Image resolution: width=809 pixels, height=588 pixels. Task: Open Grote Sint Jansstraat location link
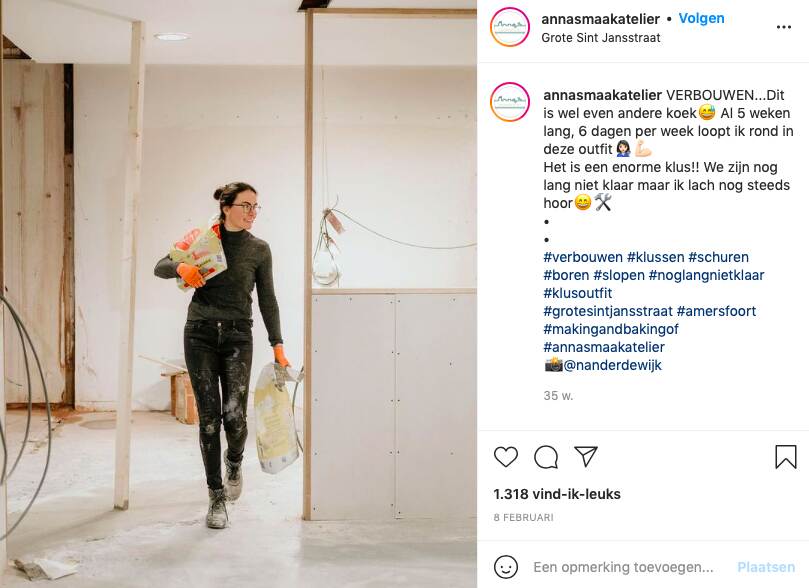(x=601, y=38)
